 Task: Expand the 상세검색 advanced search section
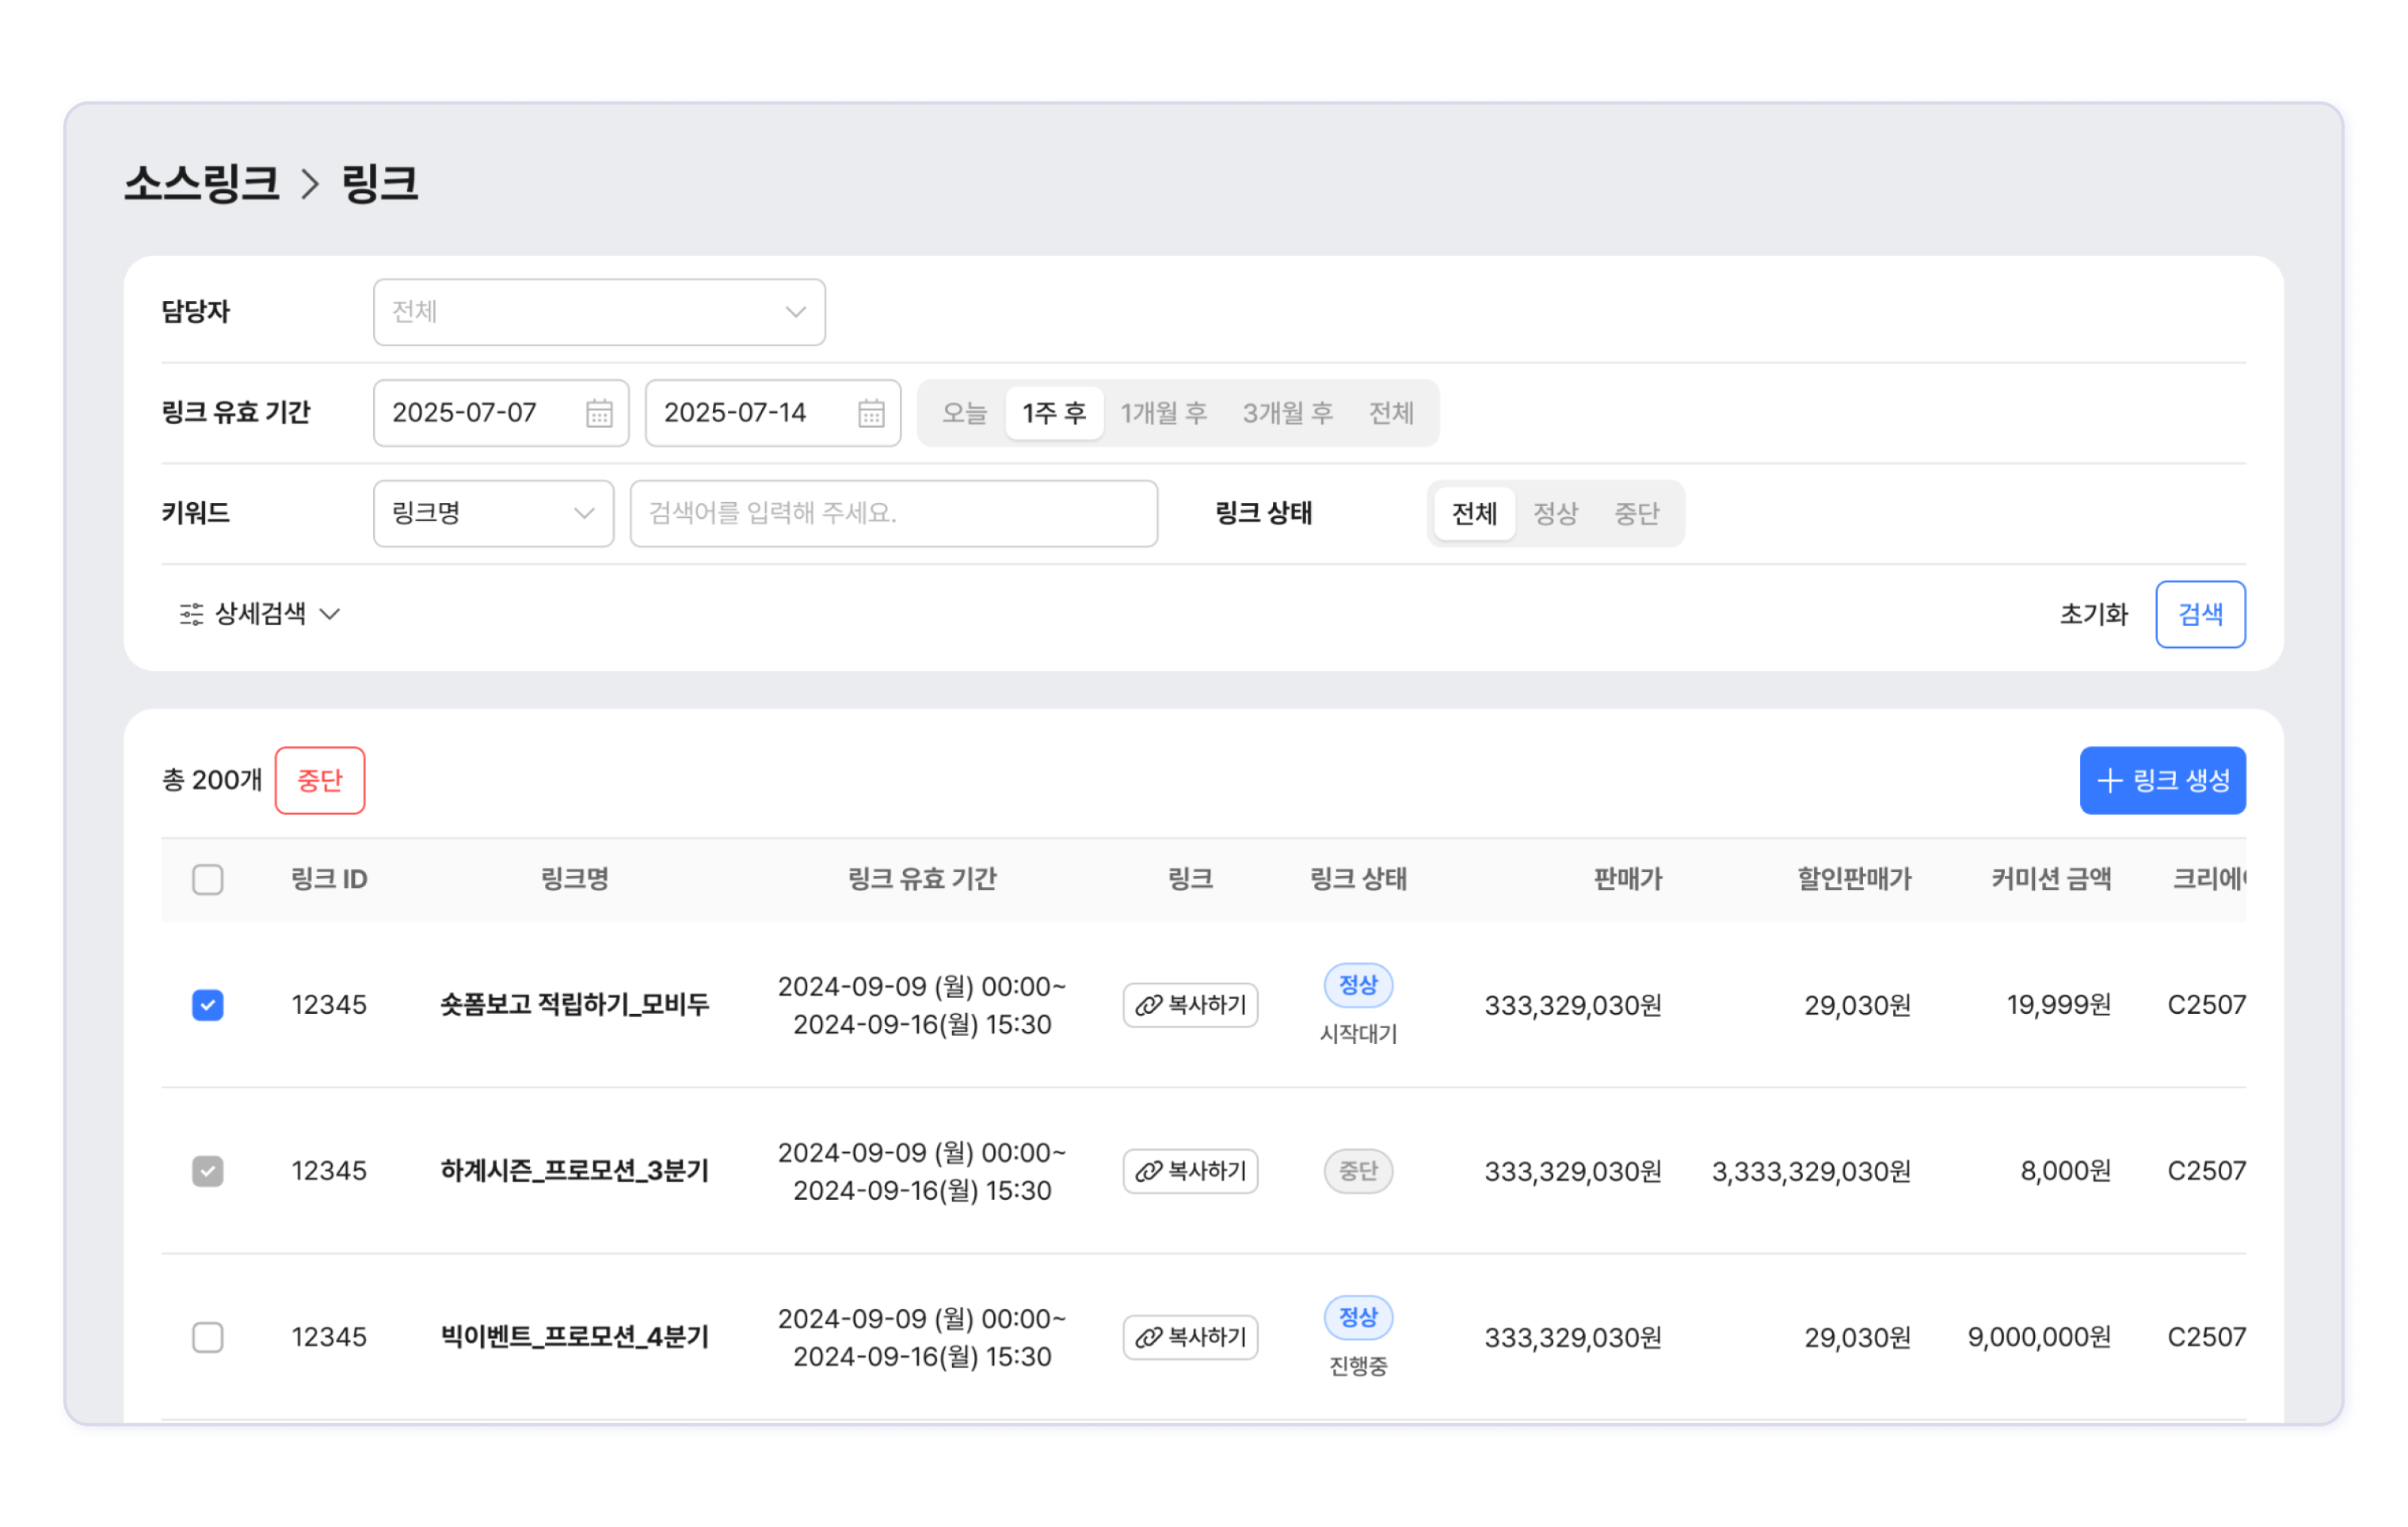(x=262, y=614)
